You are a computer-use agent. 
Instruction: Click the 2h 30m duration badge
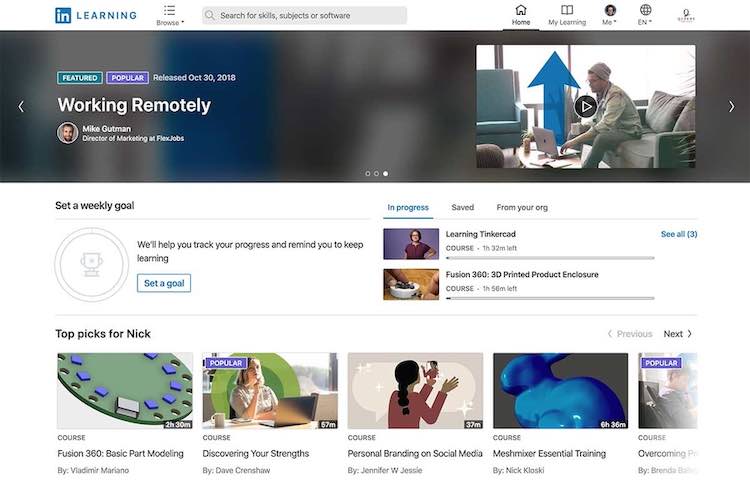(x=178, y=424)
